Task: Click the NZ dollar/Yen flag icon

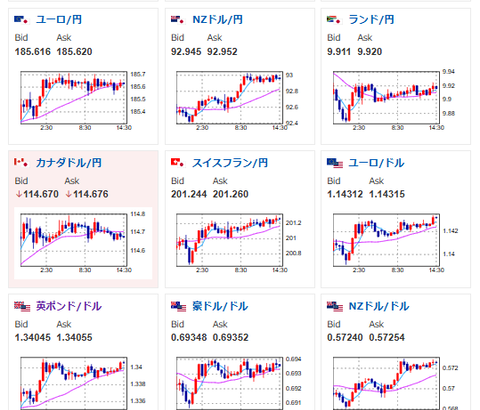Action: click(178, 20)
